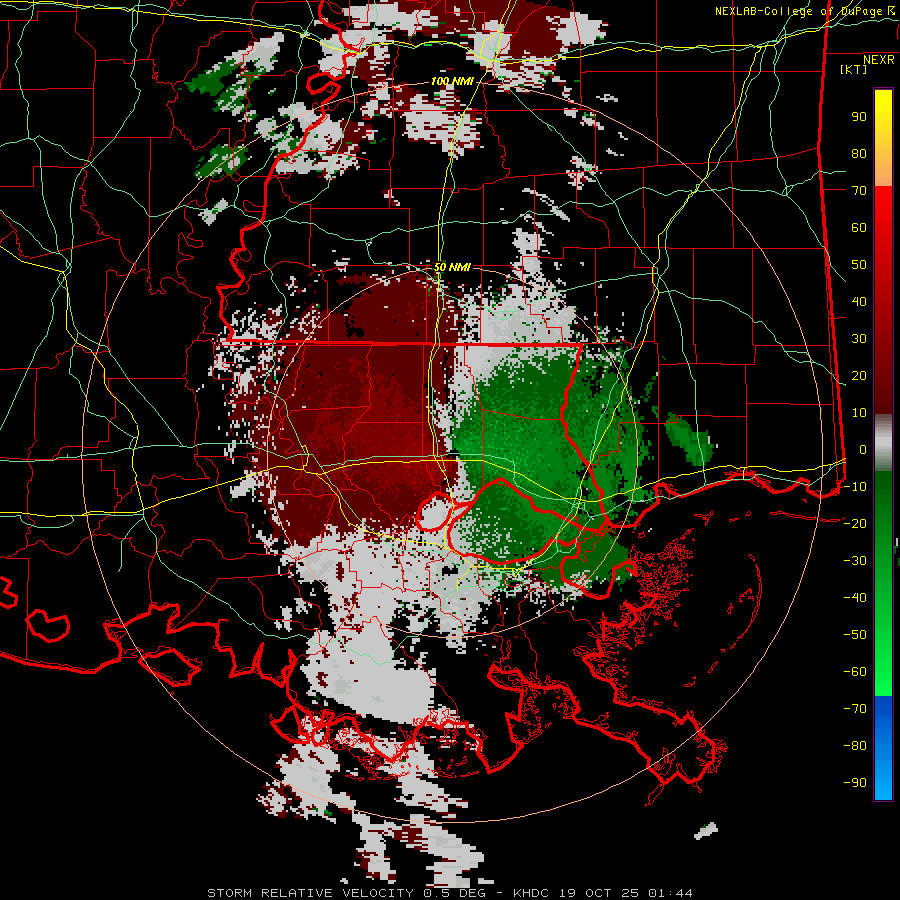The height and width of the screenshot is (900, 900).
Task: Click the -10 scale value
Action: (855, 487)
